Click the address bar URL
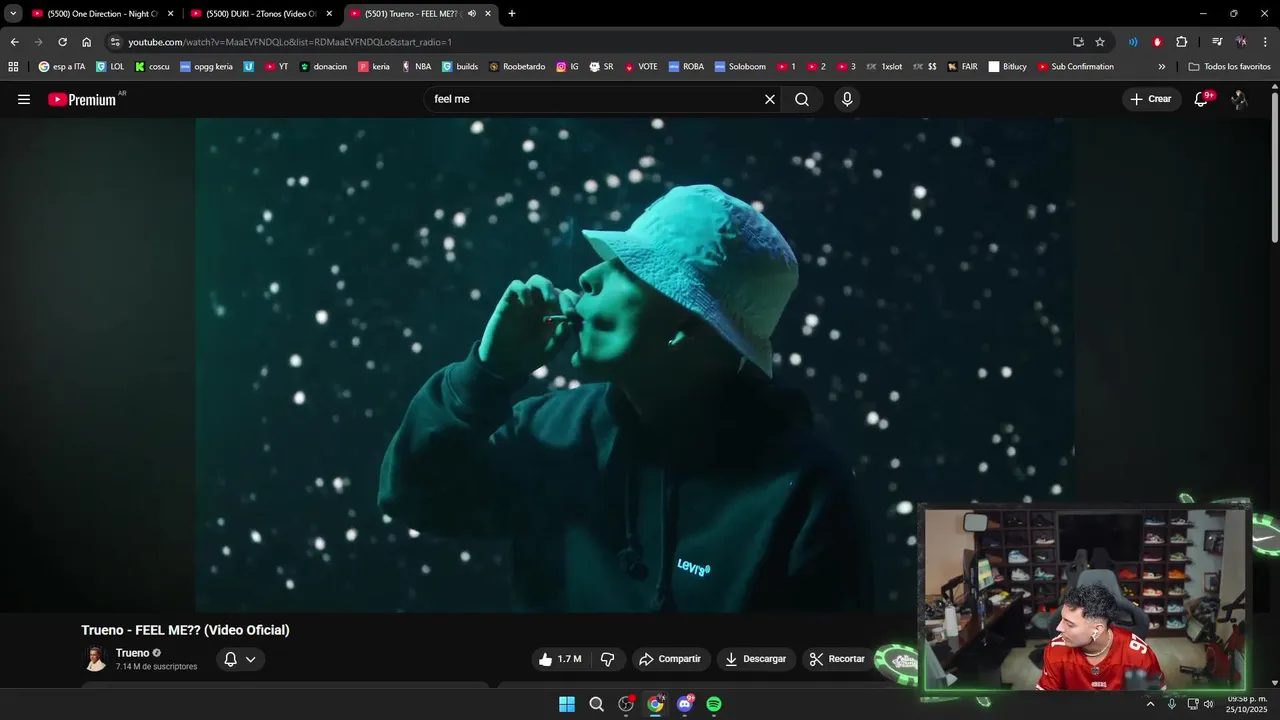The image size is (1280, 720). (x=290, y=42)
